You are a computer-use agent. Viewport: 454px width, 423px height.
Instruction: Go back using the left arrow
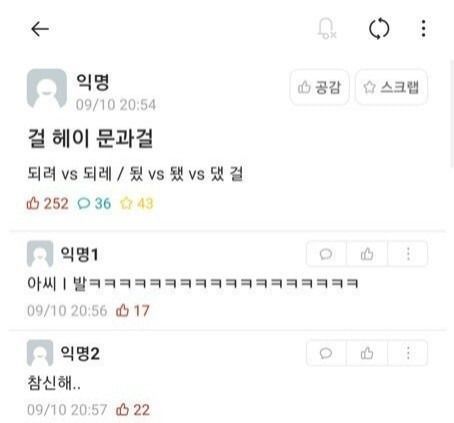40,29
